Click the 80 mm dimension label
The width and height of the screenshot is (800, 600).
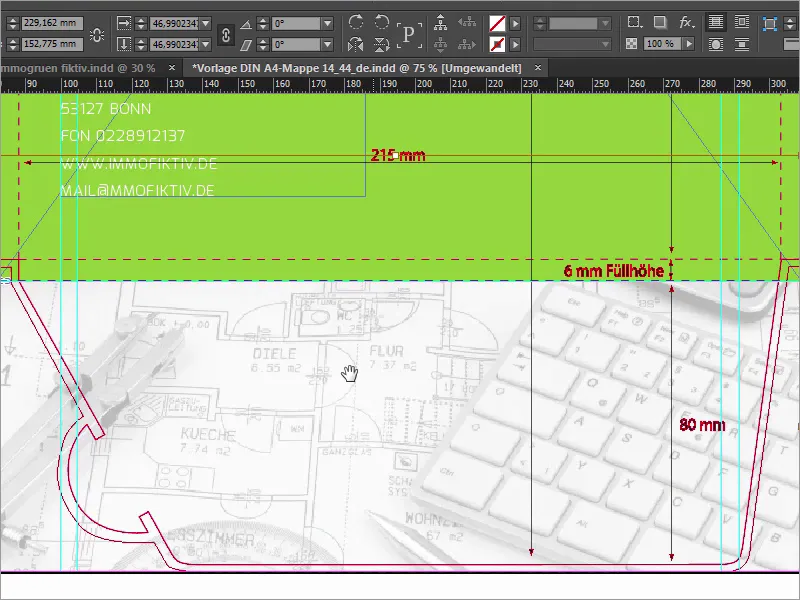point(702,425)
